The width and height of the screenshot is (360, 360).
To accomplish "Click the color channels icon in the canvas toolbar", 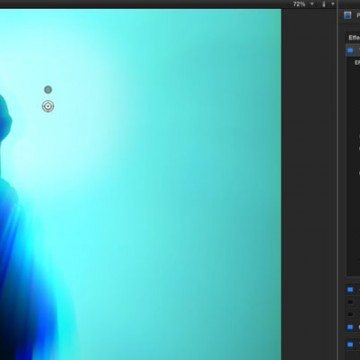I will 324,4.
